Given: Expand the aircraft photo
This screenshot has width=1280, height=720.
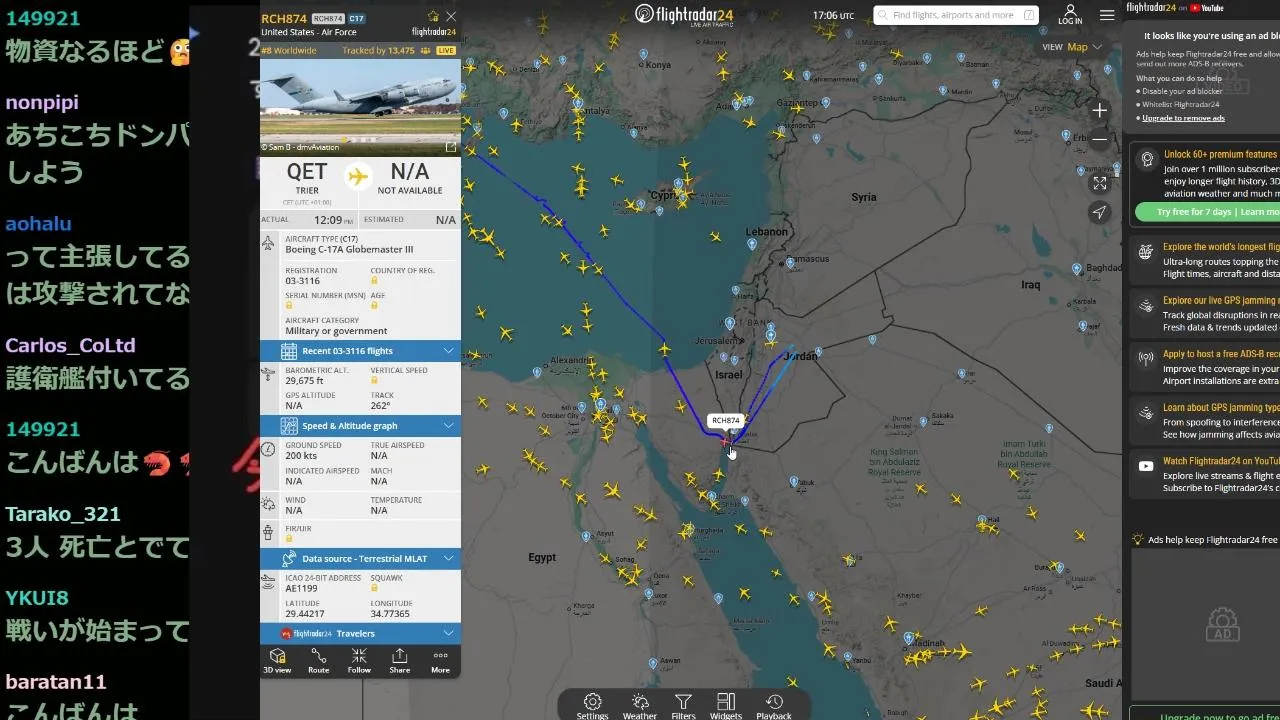Looking at the screenshot, I should pos(451,147).
